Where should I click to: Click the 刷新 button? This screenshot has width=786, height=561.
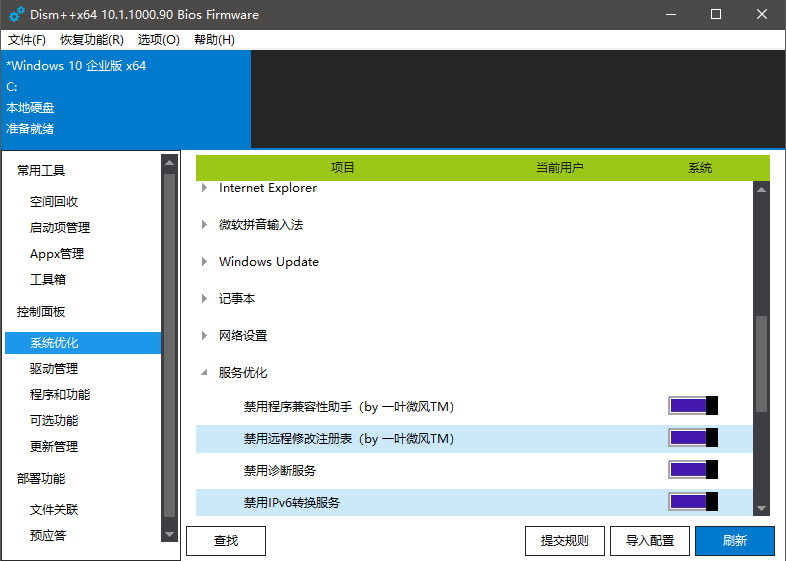735,540
